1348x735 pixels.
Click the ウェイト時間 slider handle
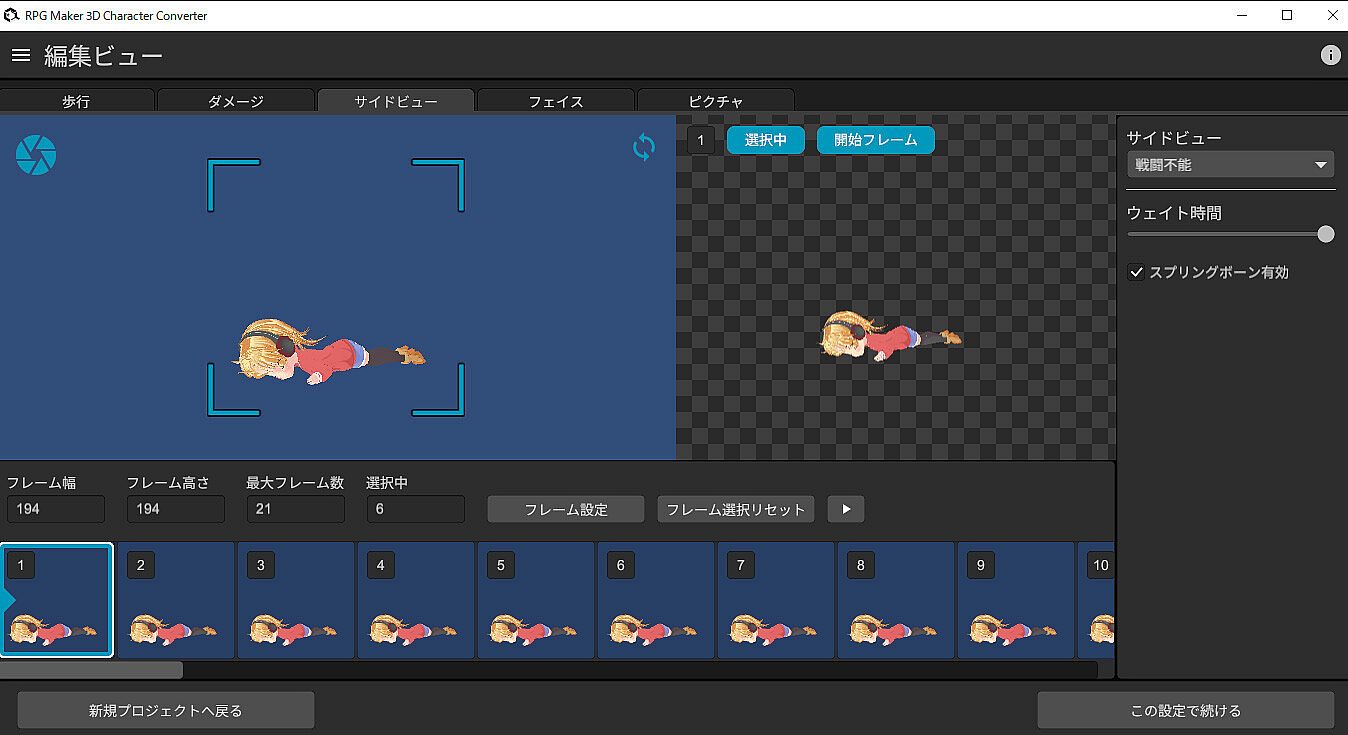[1326, 234]
